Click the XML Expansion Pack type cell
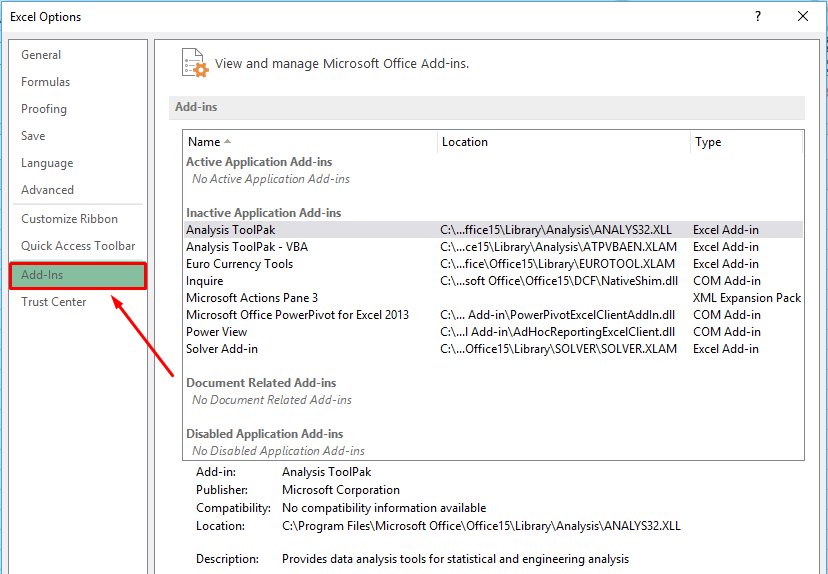Viewport: 828px width, 574px height. click(x=747, y=298)
